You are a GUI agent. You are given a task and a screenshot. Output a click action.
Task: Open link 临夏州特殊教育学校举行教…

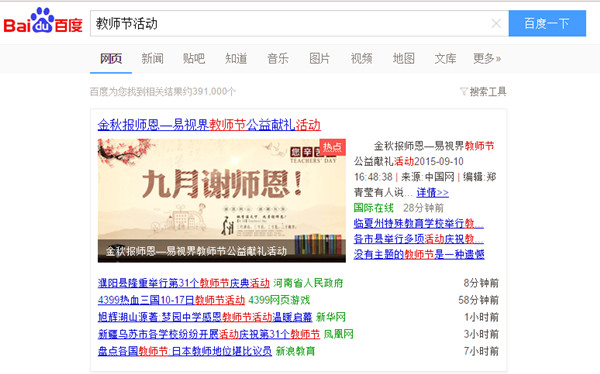[419, 223]
